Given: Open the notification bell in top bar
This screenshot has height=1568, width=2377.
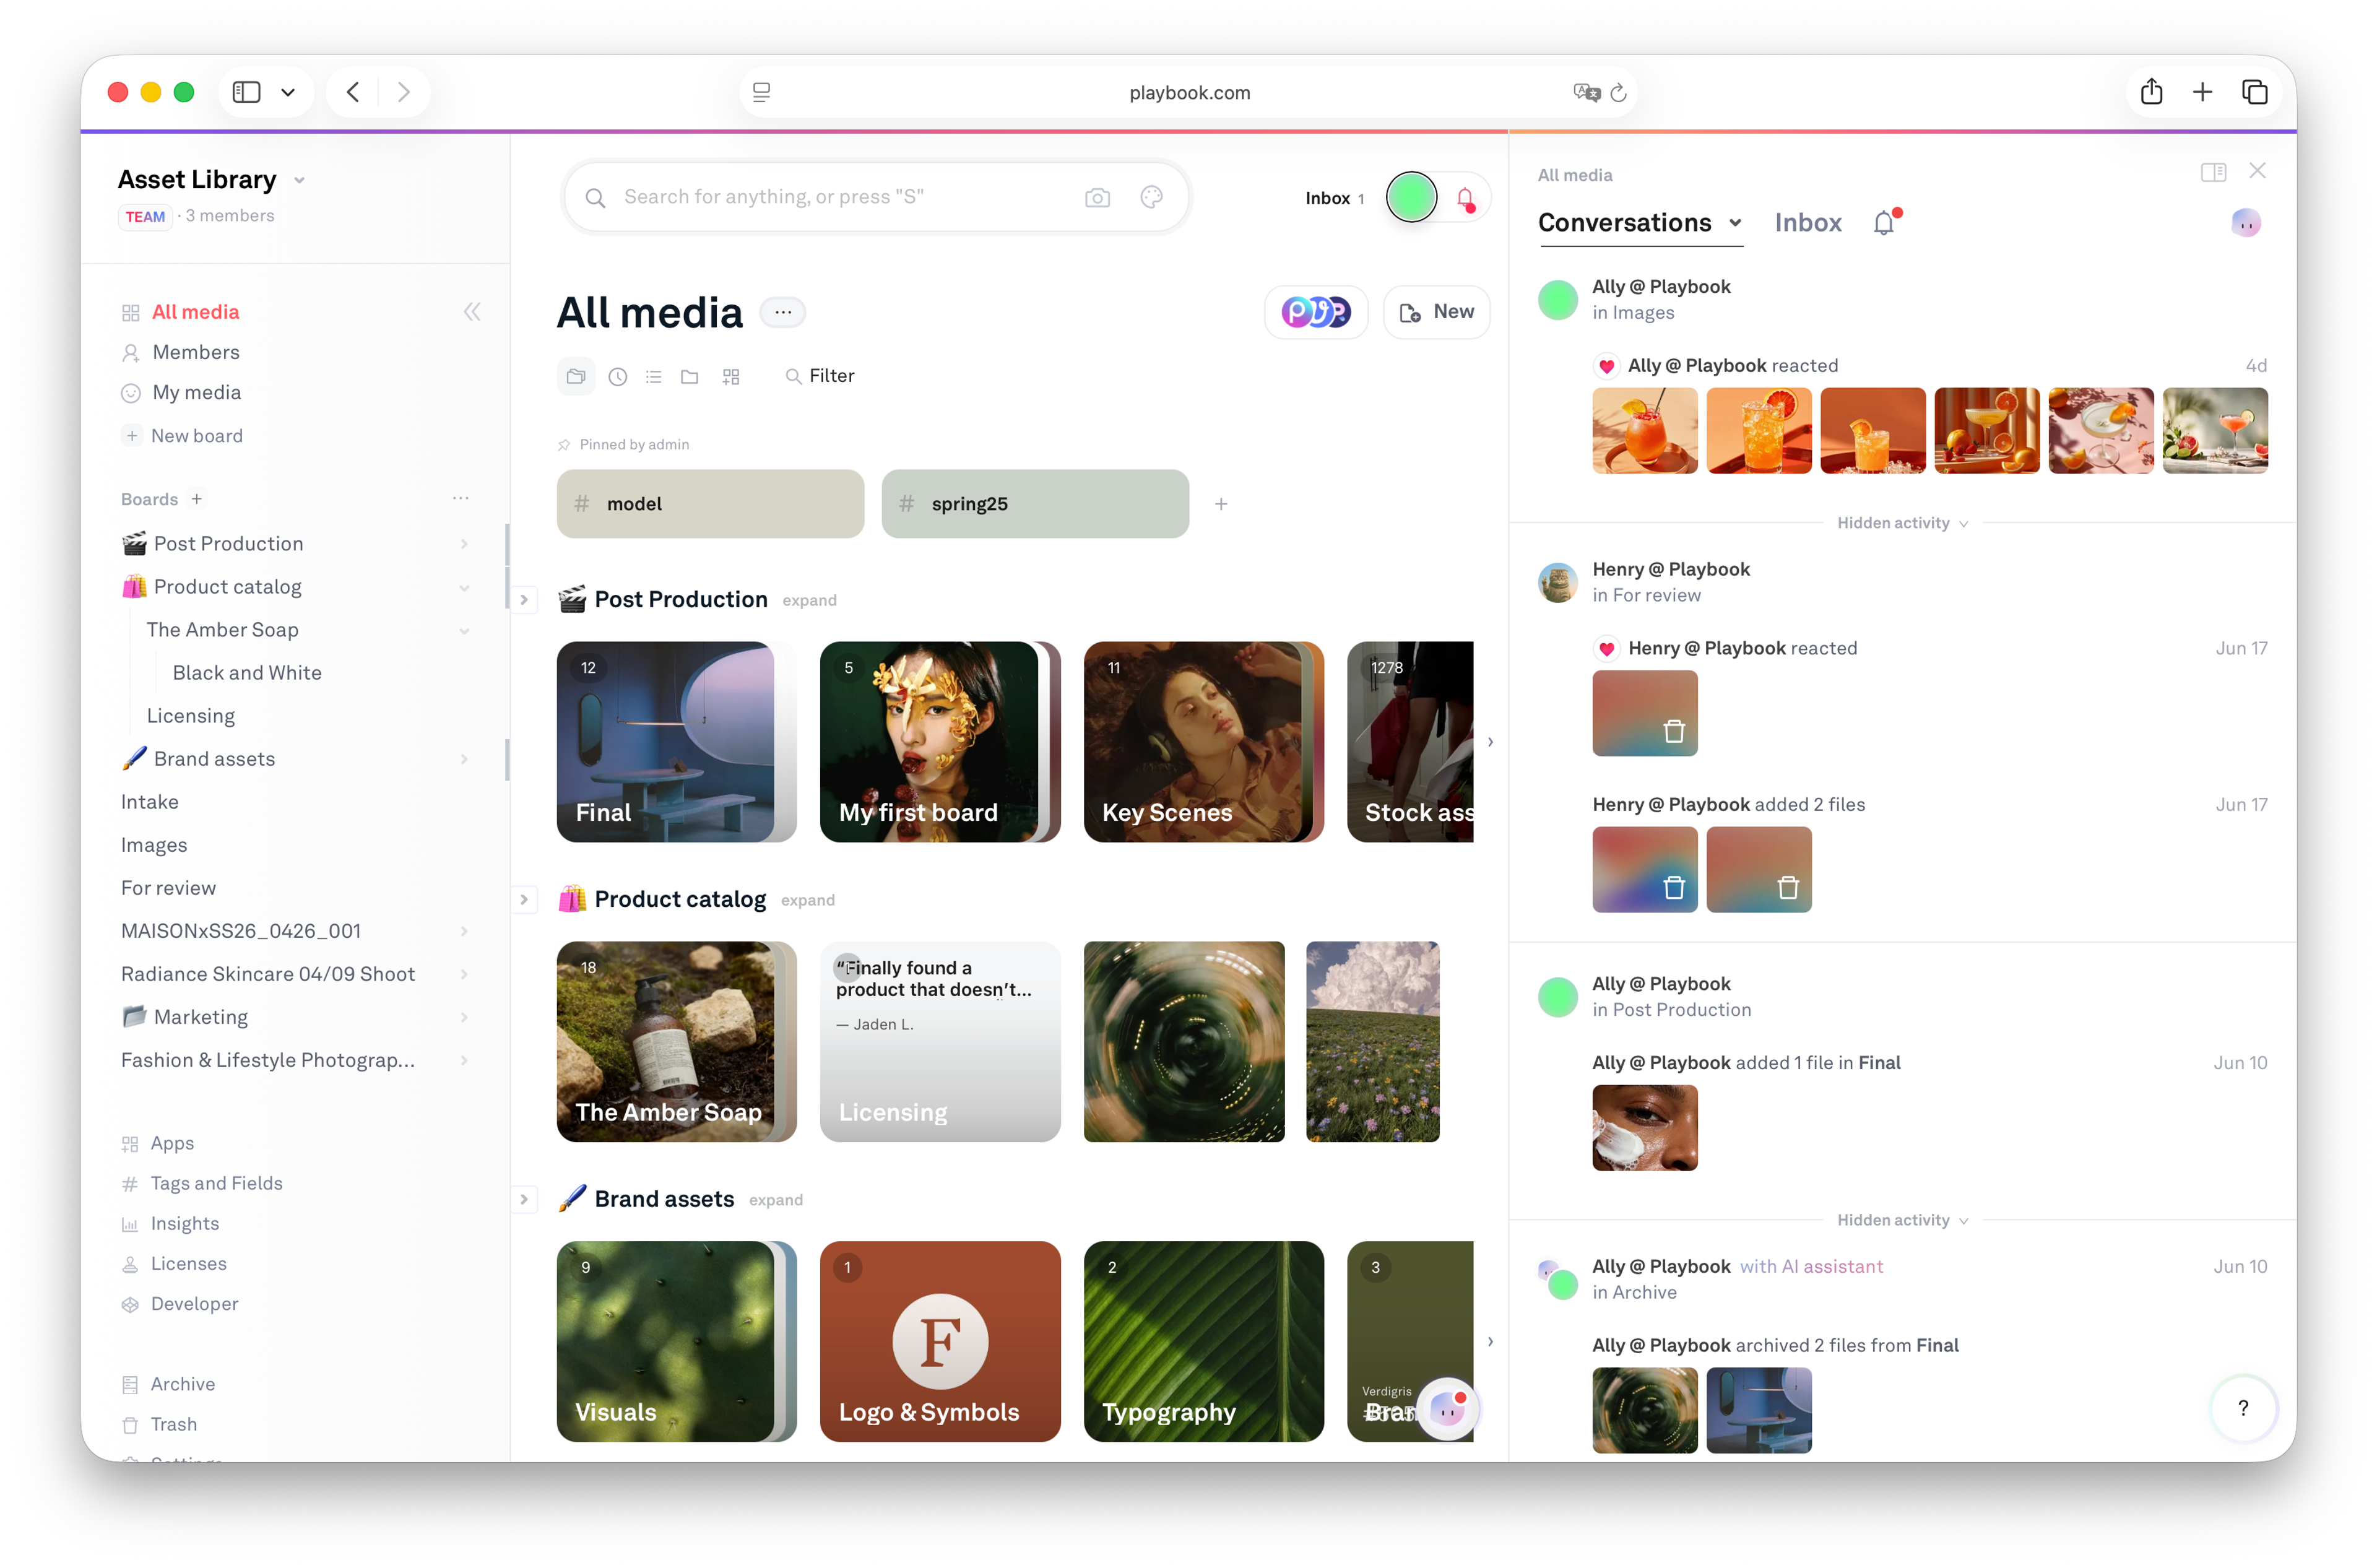Looking at the screenshot, I should 1465,198.
